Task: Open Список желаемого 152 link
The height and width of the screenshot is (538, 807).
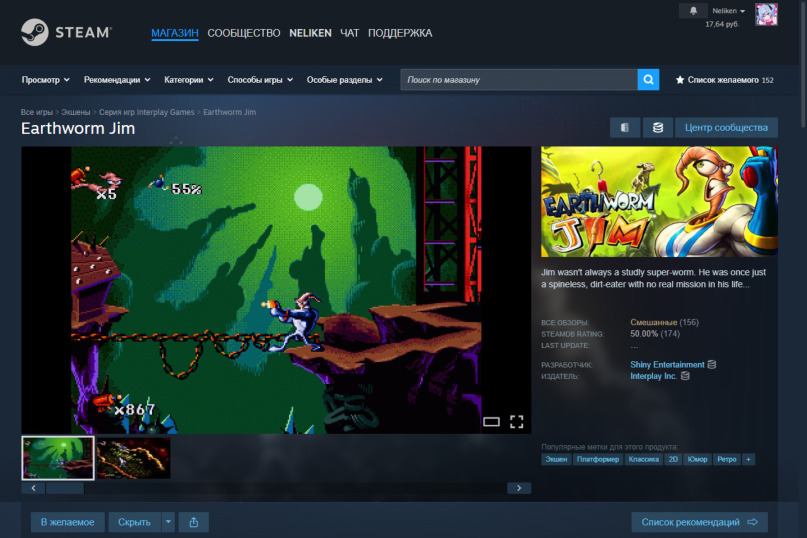Action: pos(725,80)
